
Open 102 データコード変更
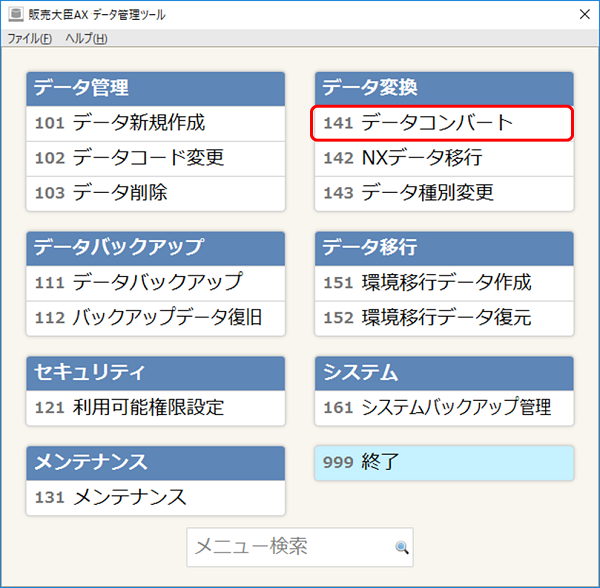[x=155, y=159]
